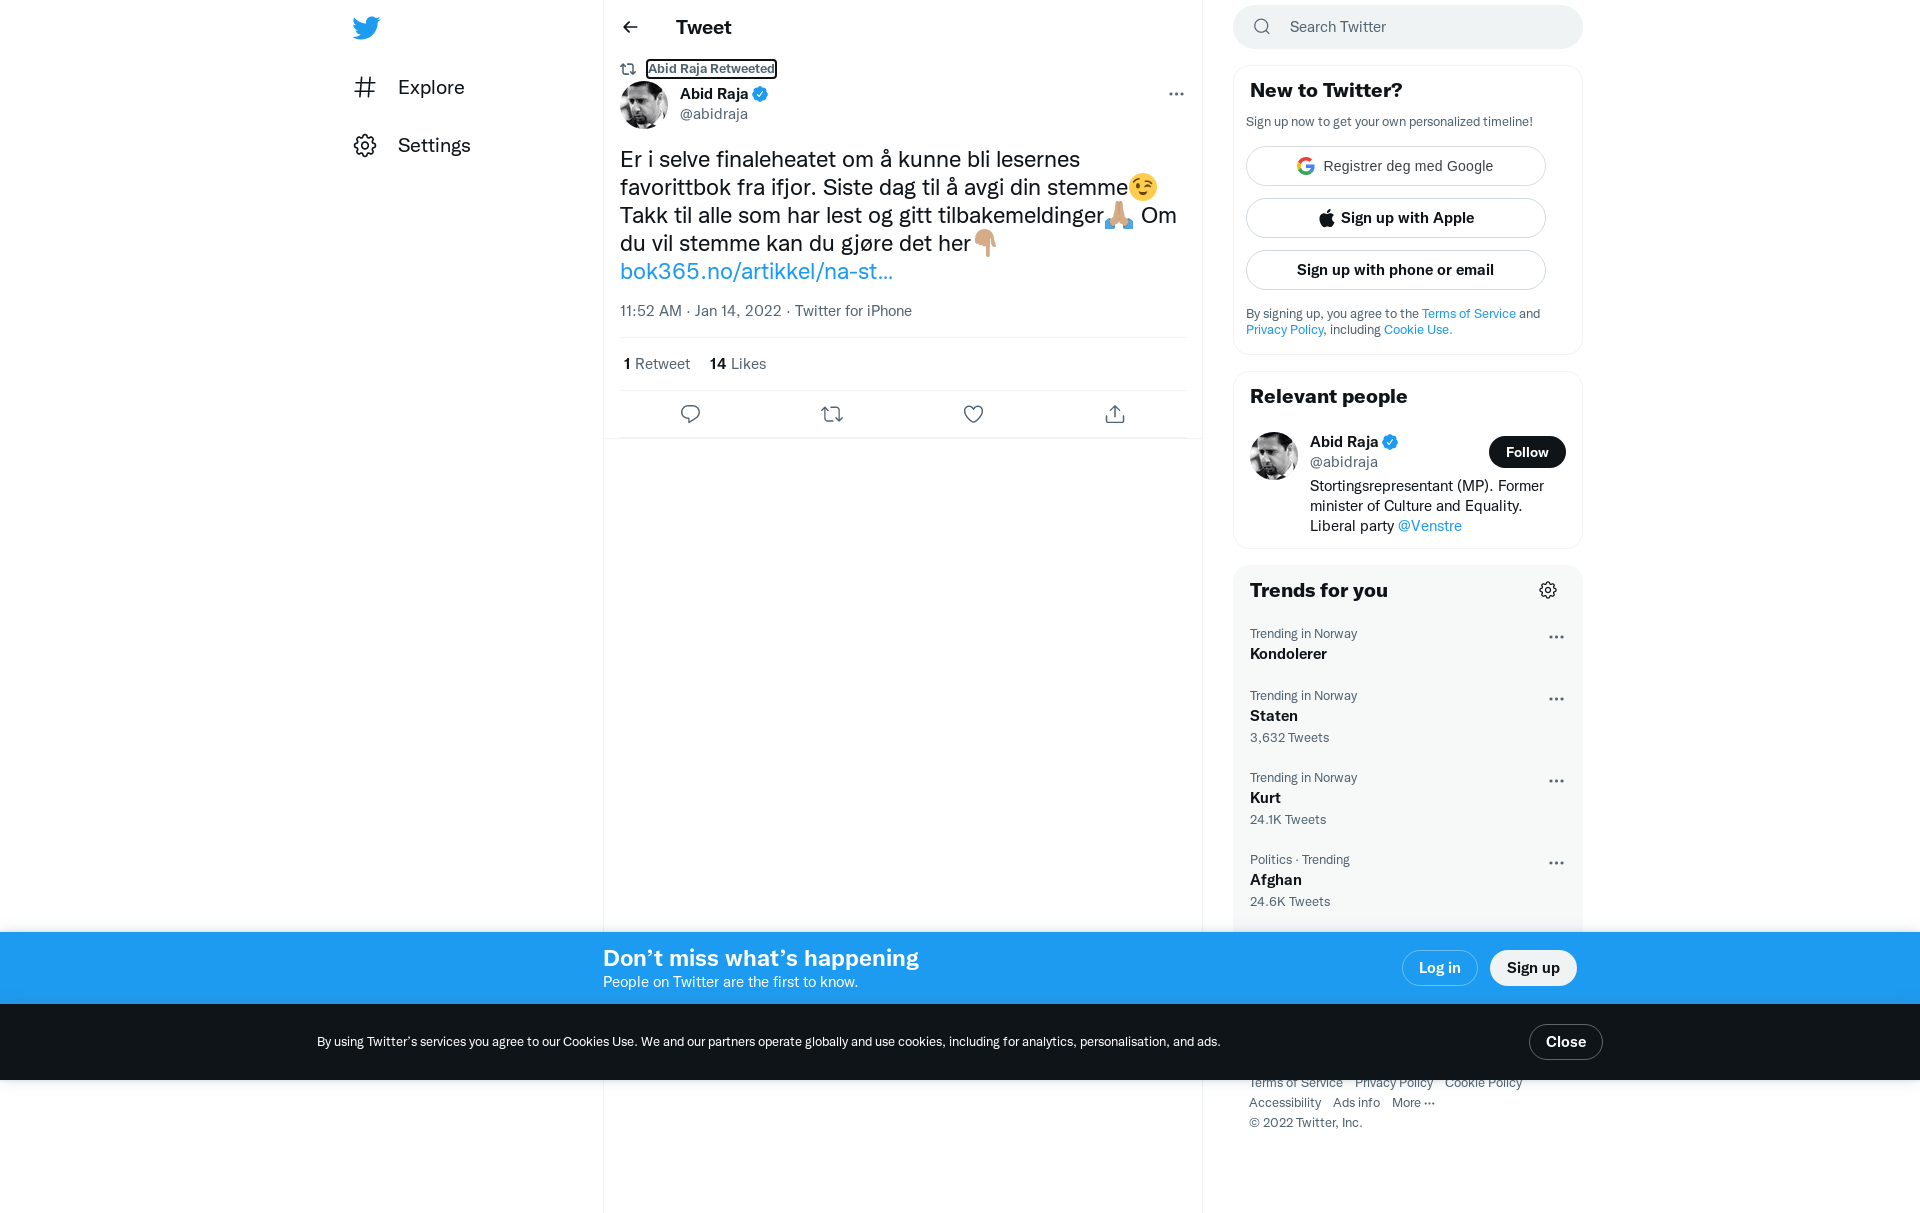
Task: Follow Abid Raja
Action: 1527,452
